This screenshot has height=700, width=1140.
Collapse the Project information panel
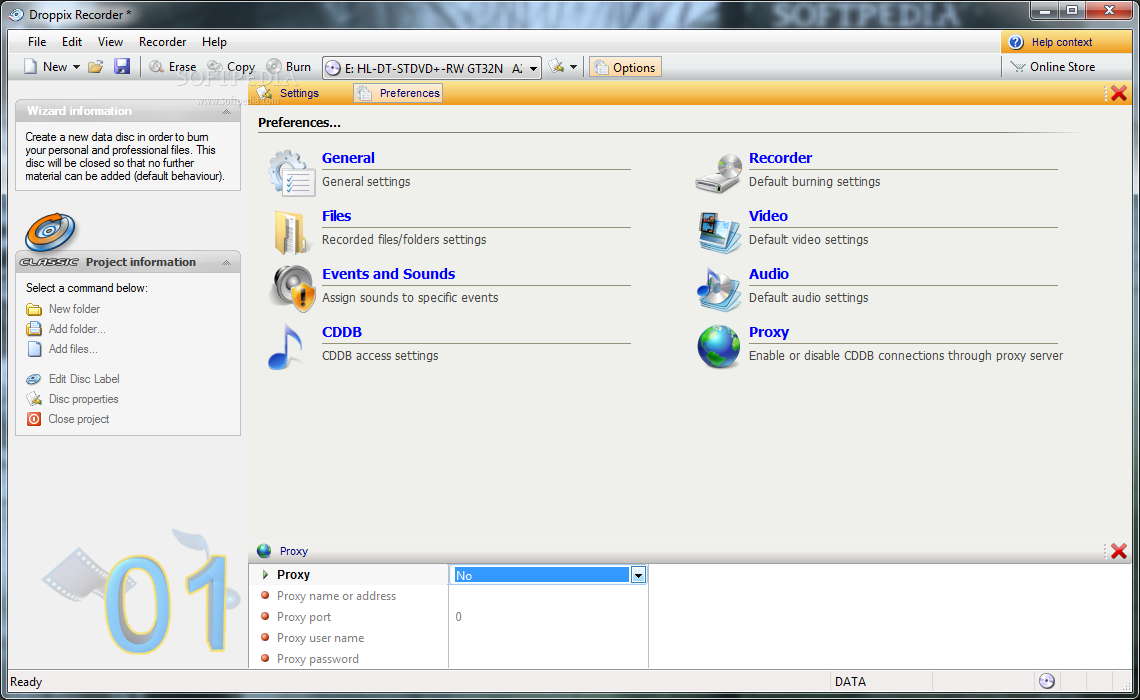[226, 262]
